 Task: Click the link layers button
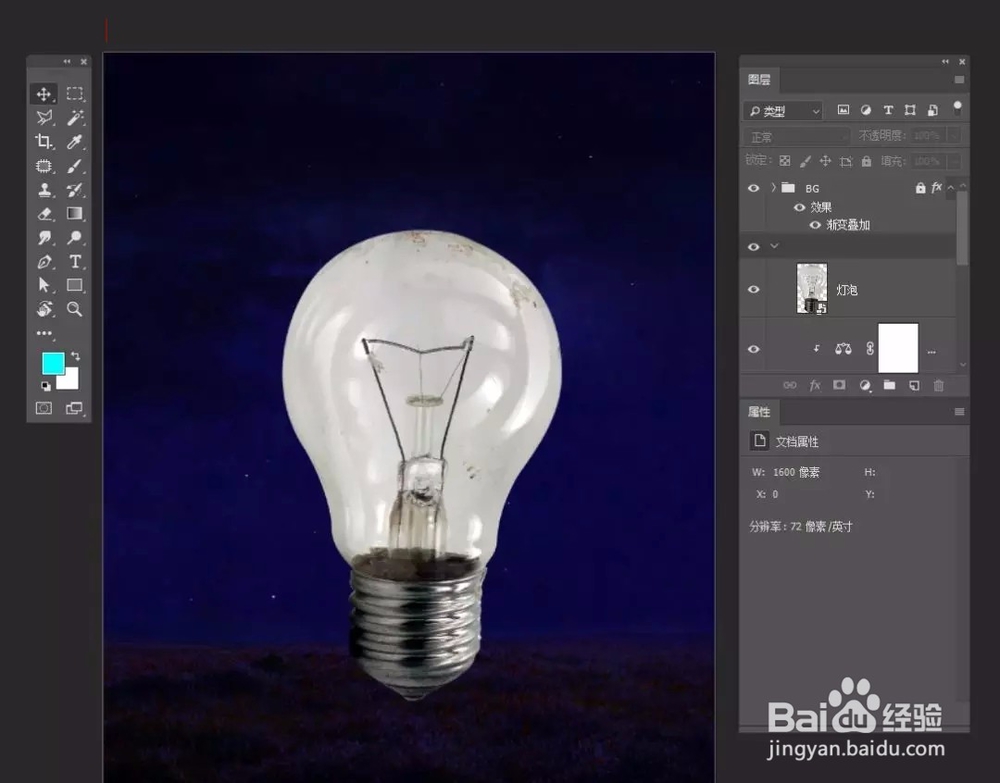[x=790, y=385]
